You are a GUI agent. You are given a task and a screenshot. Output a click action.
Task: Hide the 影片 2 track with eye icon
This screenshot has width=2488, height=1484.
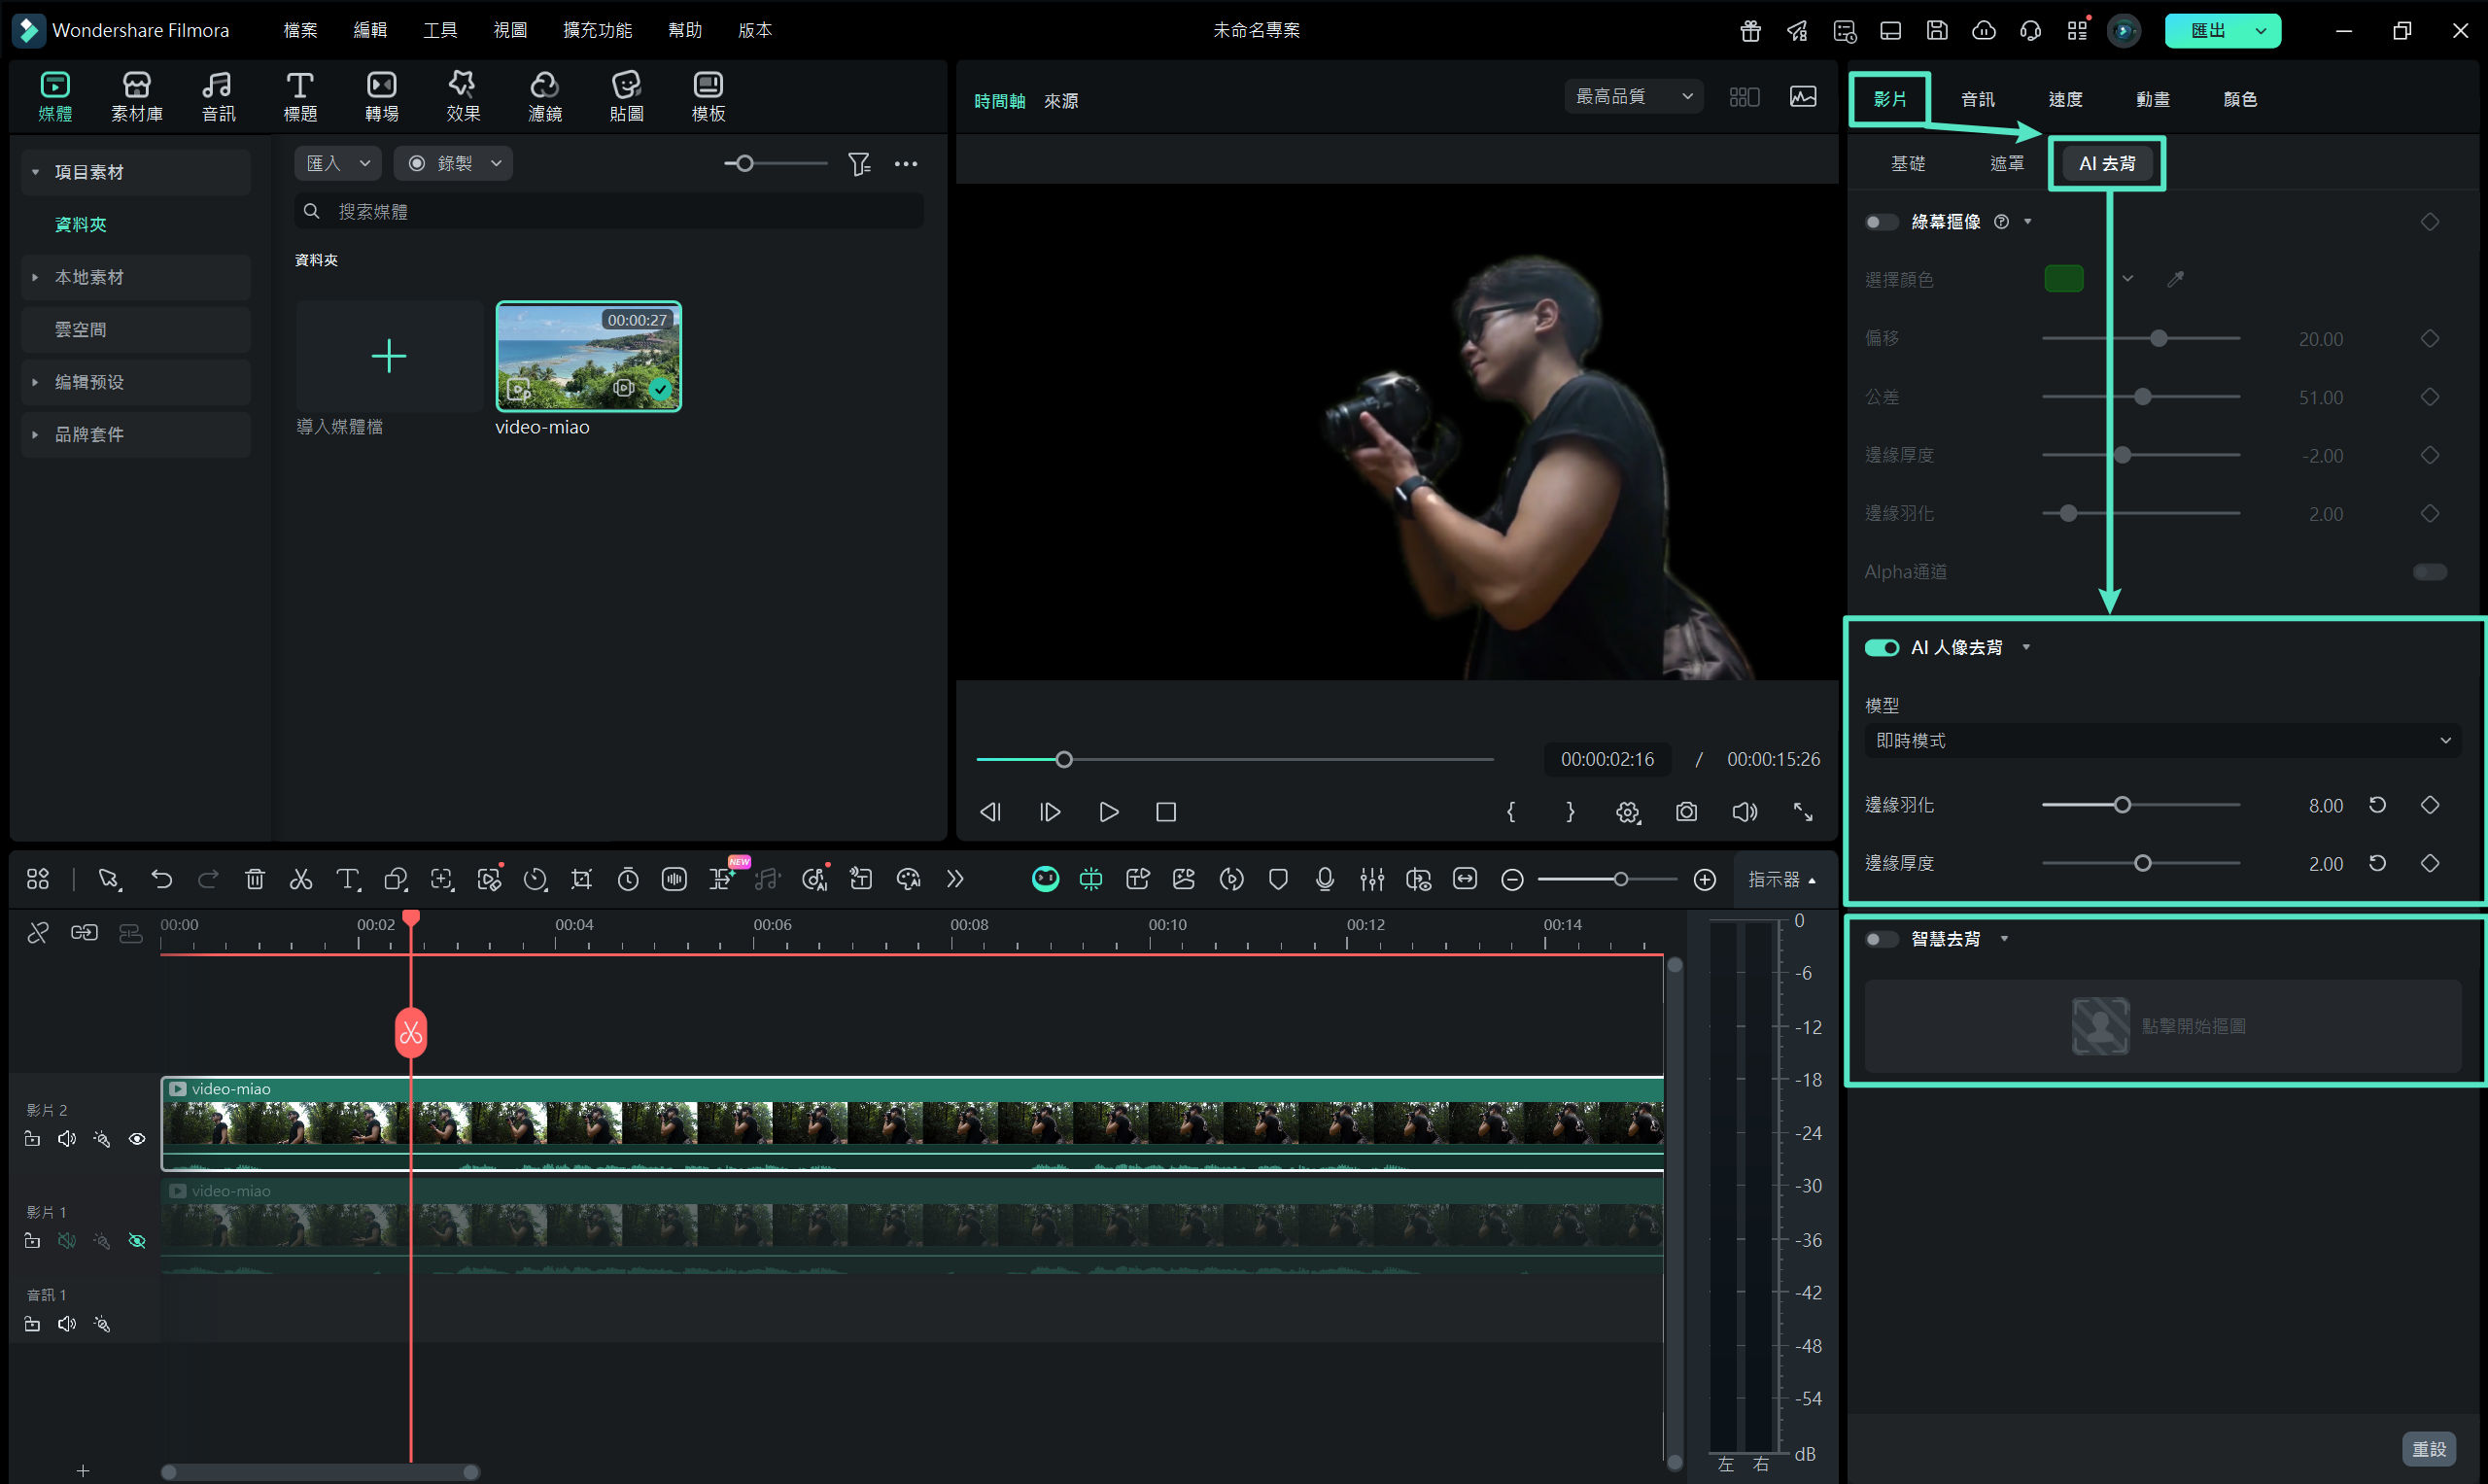coord(137,1139)
